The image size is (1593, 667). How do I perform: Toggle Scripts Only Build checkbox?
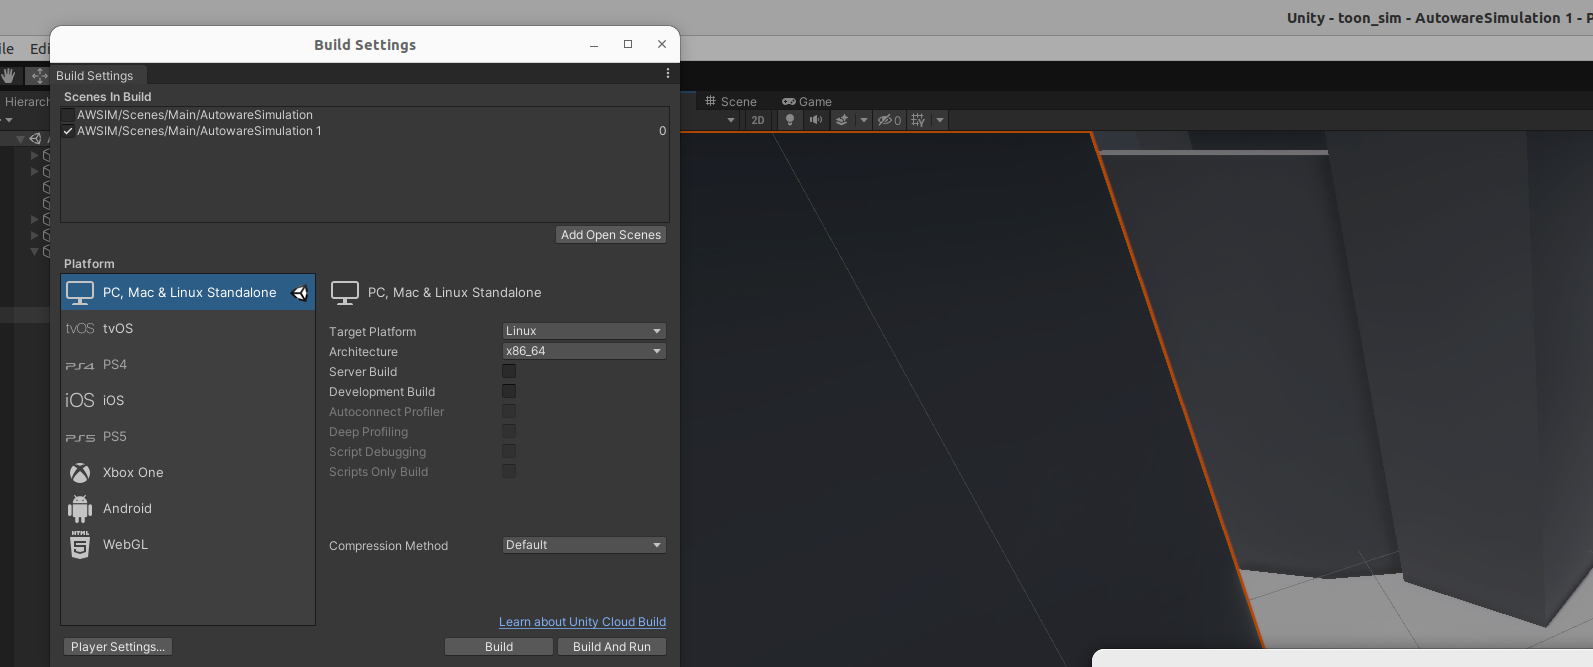click(x=509, y=471)
